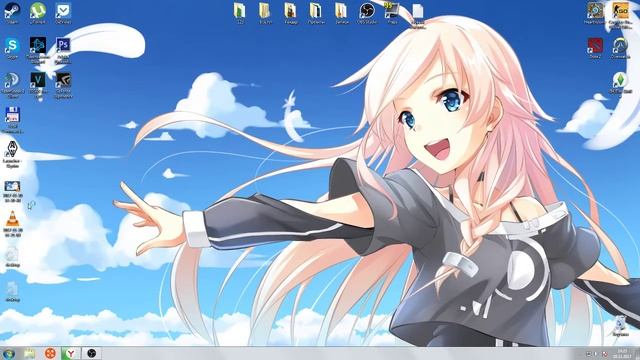Open the OBS Studio desktop shortcut

pyautogui.click(x=367, y=12)
